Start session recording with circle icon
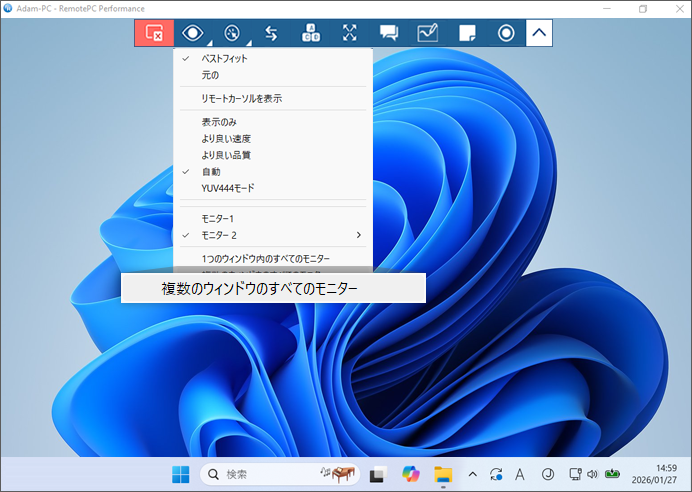Image resolution: width=692 pixels, height=492 pixels. 506,33
